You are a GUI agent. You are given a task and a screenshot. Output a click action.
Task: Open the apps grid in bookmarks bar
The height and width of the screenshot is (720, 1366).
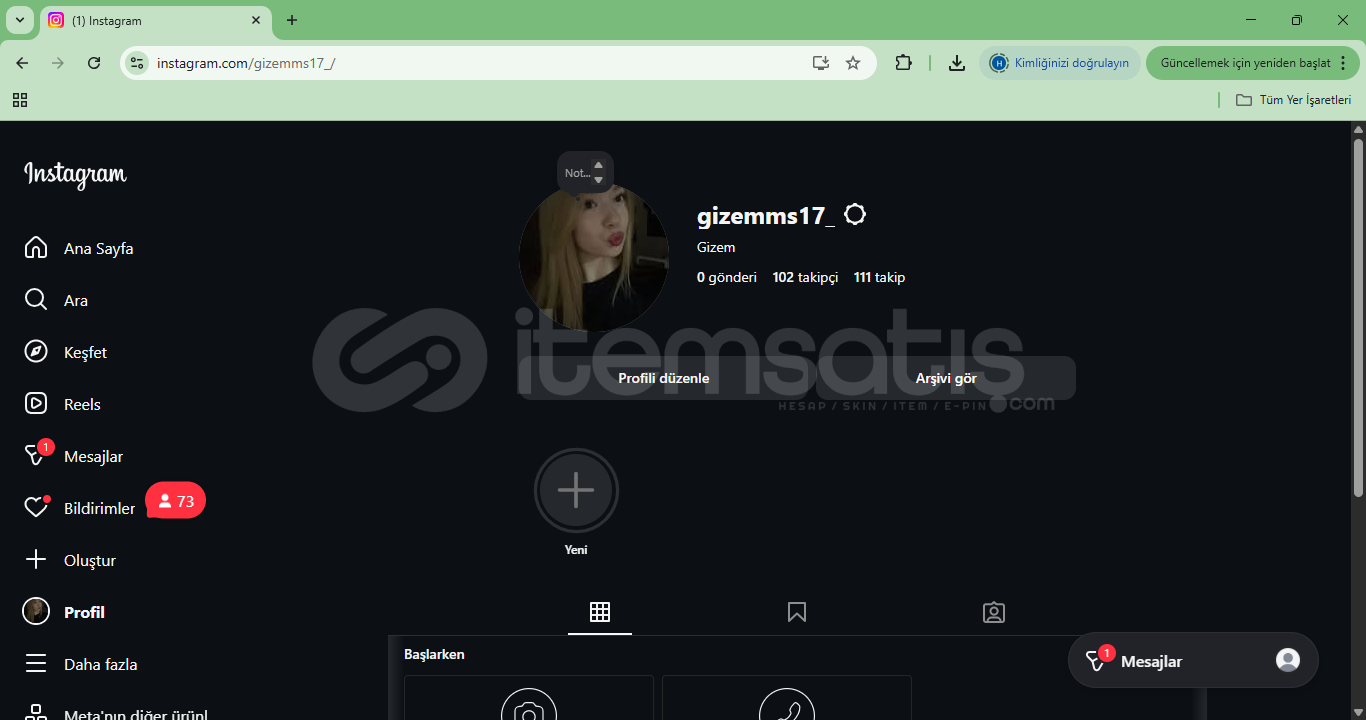point(20,100)
